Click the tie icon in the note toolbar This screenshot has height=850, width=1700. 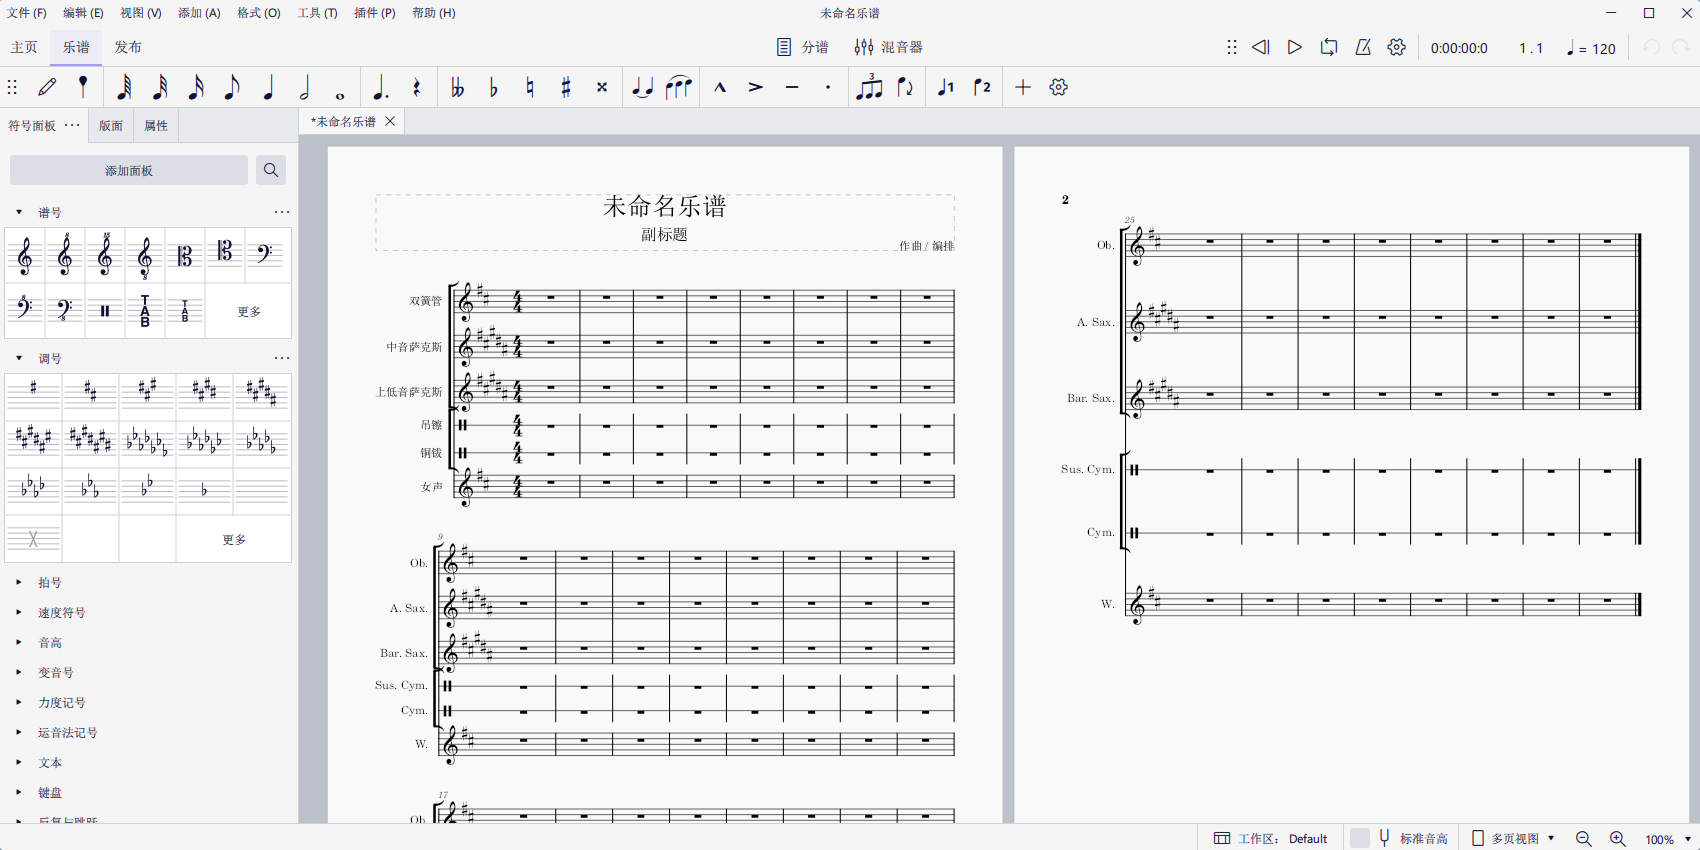click(x=642, y=88)
